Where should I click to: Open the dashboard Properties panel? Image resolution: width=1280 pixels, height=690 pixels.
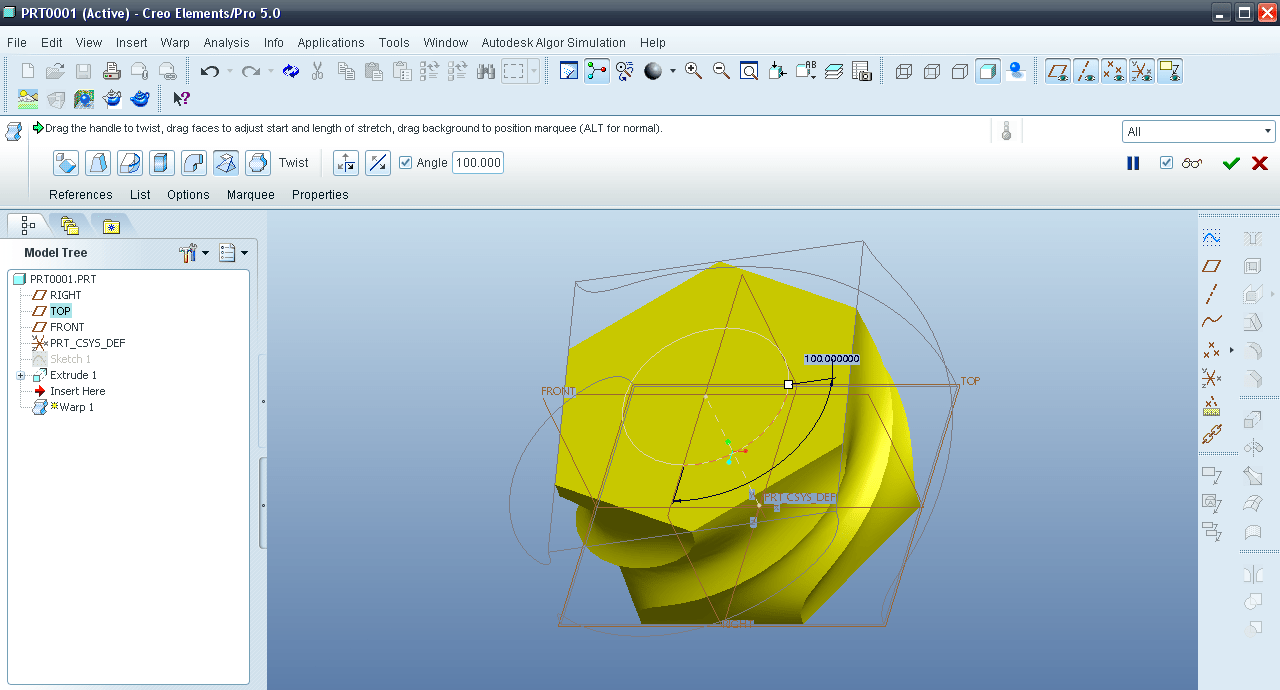tap(320, 195)
